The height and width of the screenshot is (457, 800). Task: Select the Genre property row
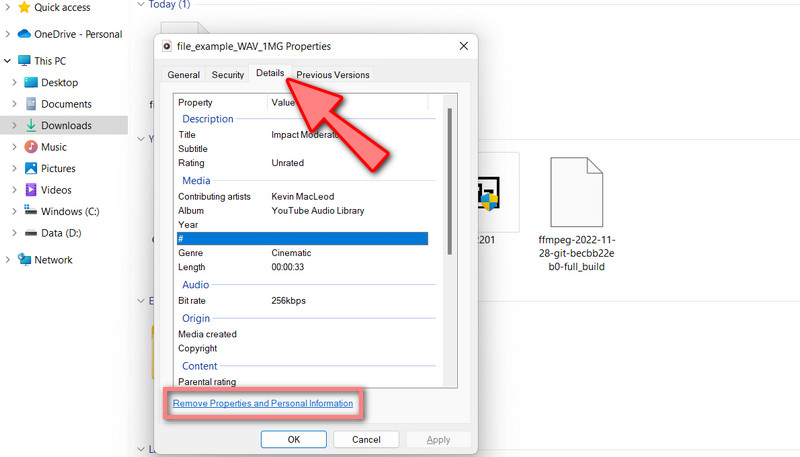(x=300, y=253)
